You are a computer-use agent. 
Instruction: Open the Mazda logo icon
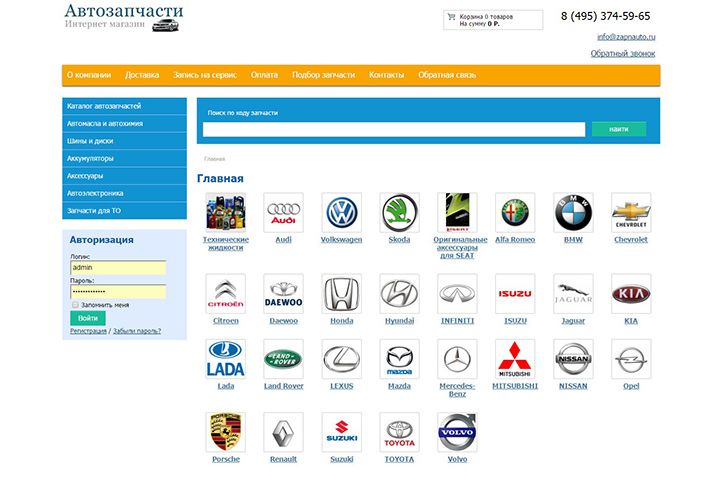click(x=399, y=359)
